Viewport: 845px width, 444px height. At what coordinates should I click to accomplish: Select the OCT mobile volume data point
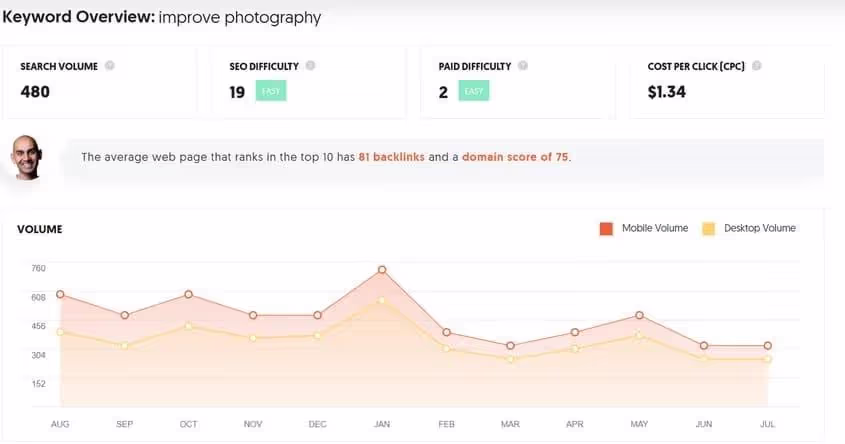click(189, 294)
